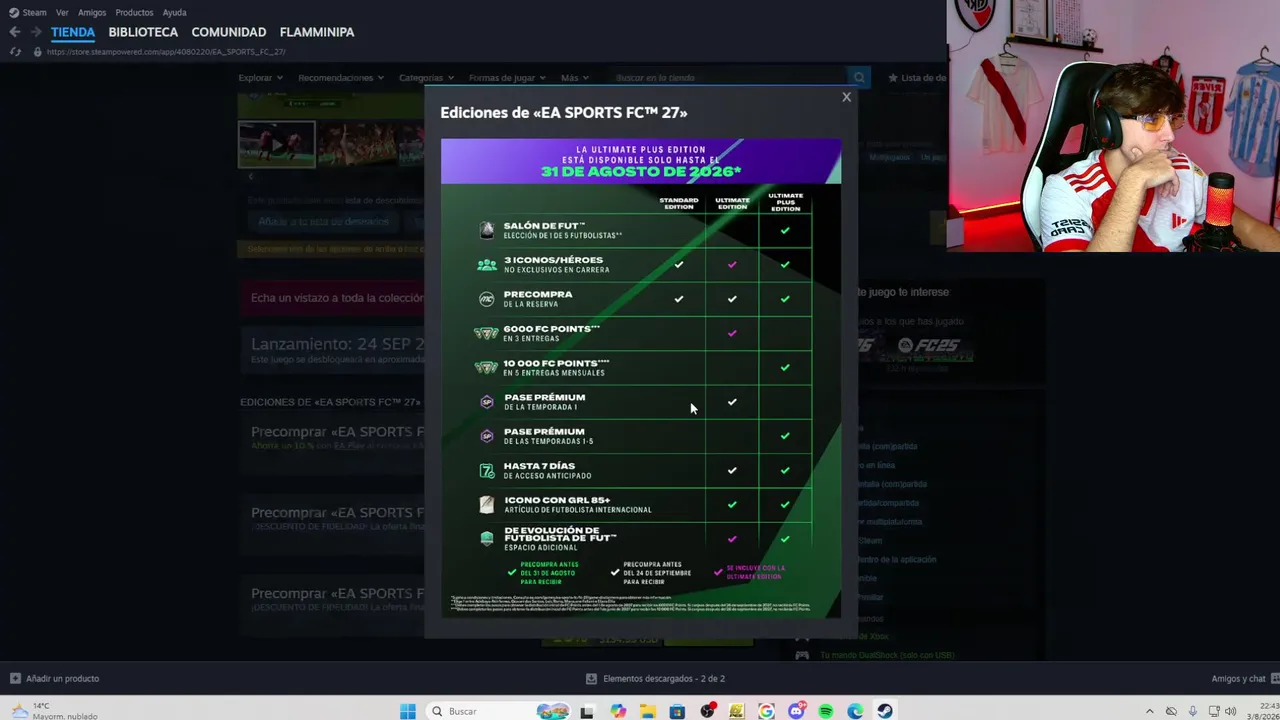Go back using the Steam back arrow
This screenshot has height=720, width=1280.
tap(14, 32)
